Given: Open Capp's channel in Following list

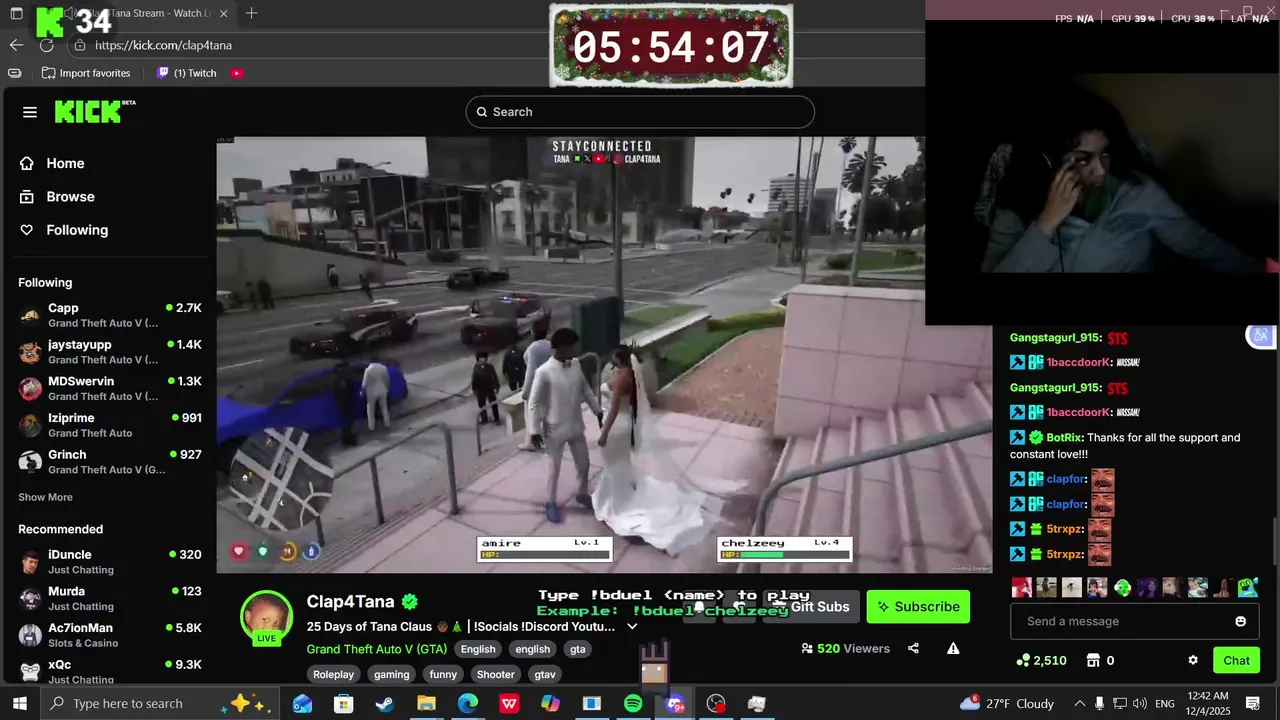Looking at the screenshot, I should tap(110, 315).
